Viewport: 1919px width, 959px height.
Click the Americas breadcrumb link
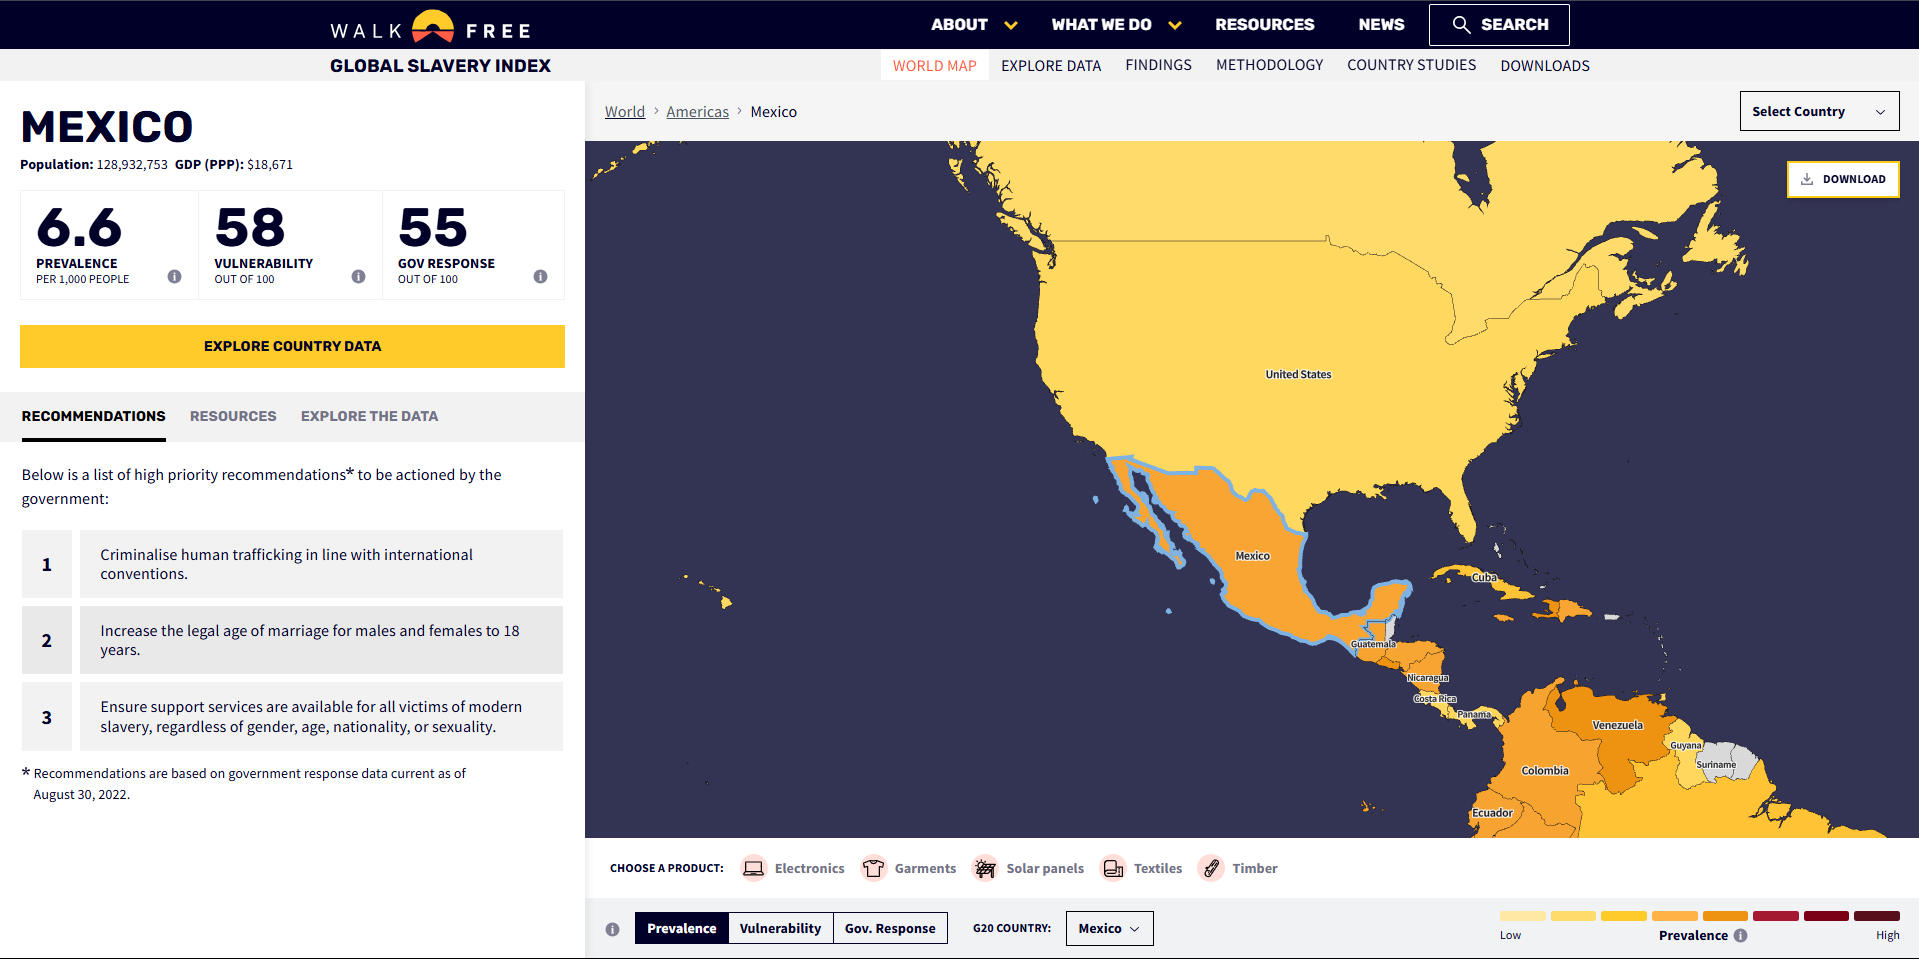697,112
